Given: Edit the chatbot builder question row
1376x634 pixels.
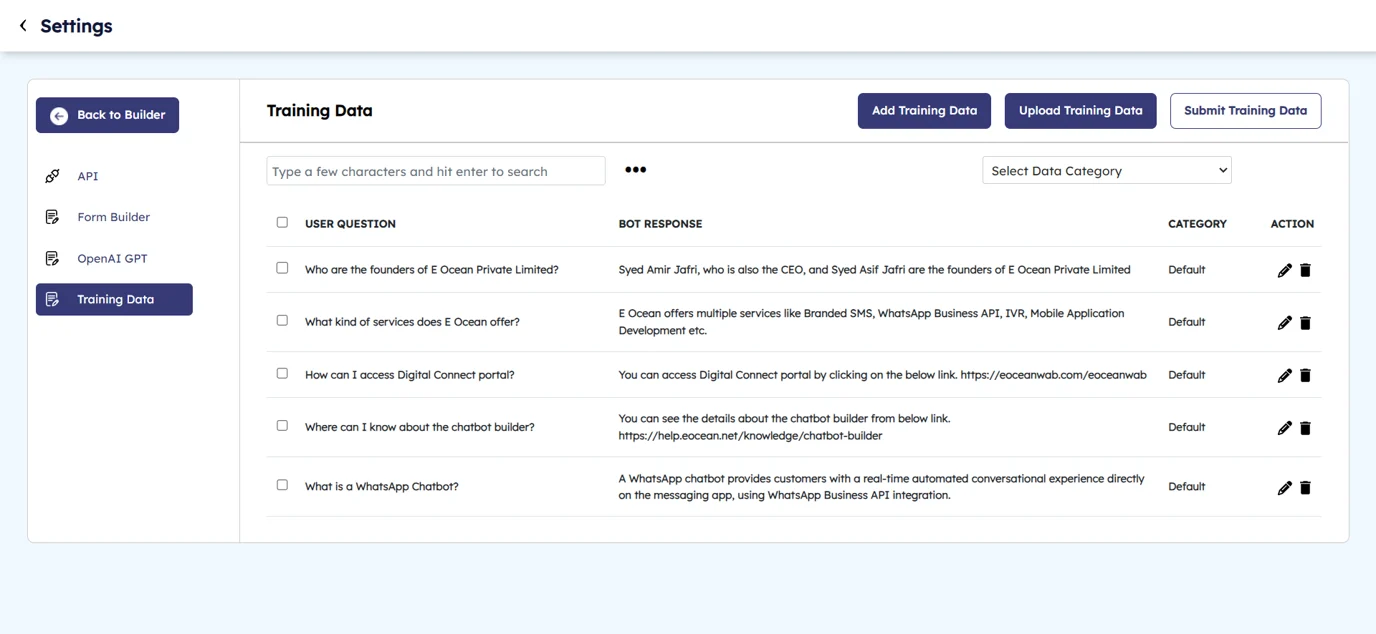Looking at the screenshot, I should coord(1284,428).
